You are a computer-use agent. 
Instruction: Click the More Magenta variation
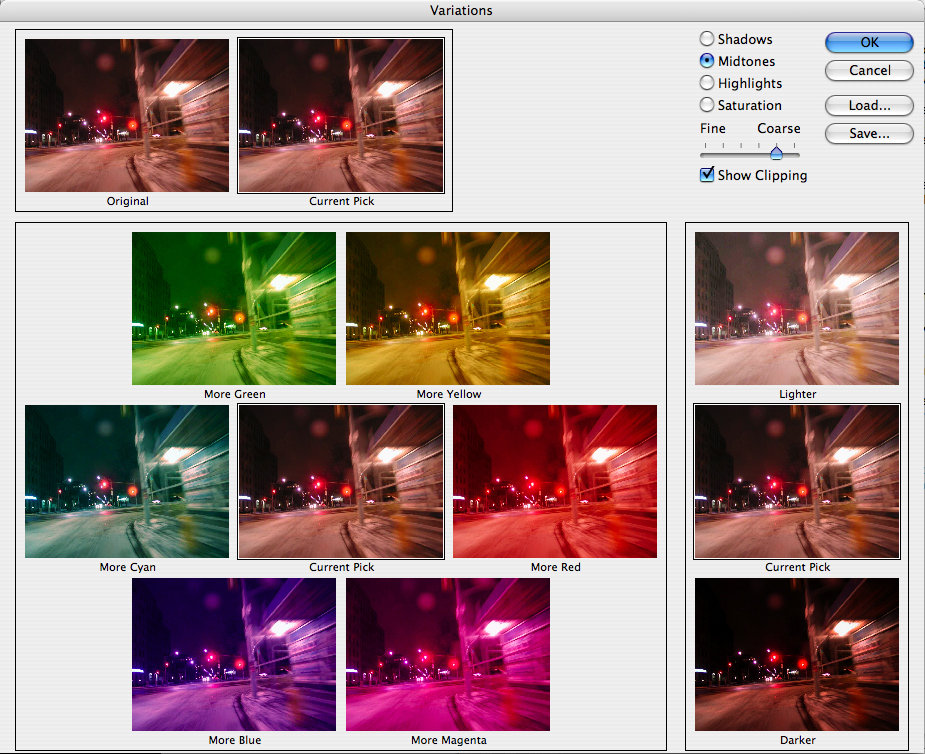click(448, 654)
